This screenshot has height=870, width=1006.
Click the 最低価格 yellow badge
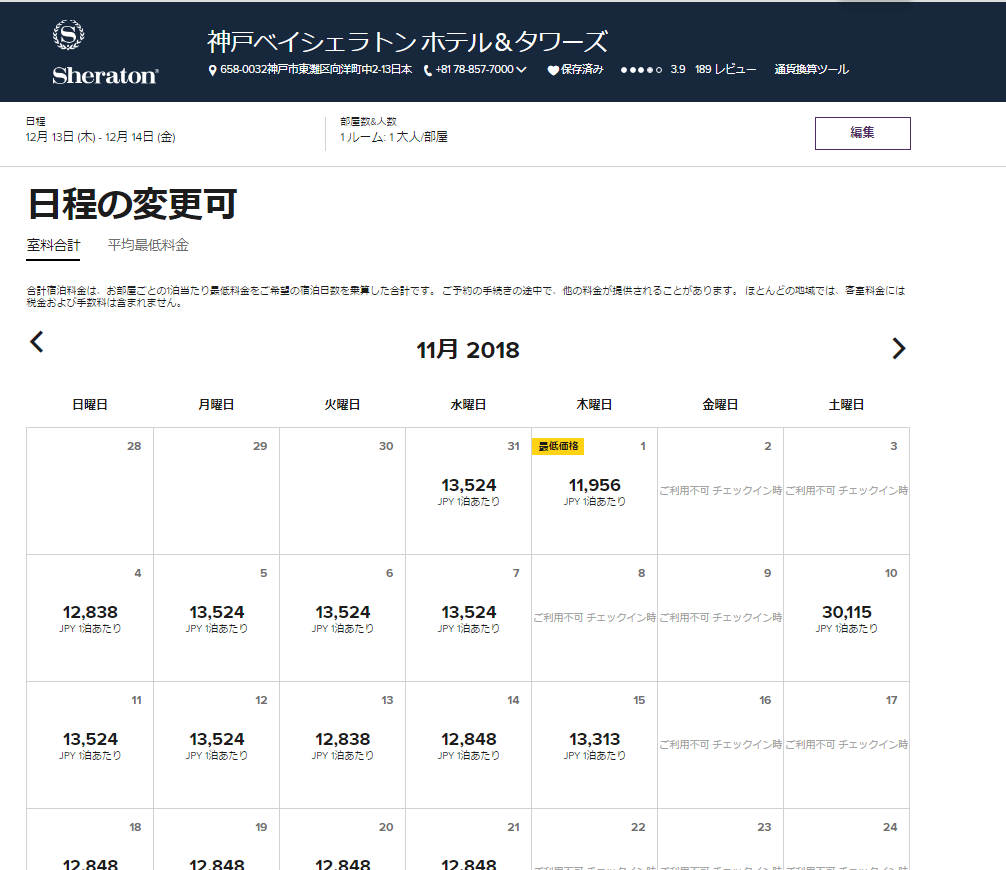point(558,446)
